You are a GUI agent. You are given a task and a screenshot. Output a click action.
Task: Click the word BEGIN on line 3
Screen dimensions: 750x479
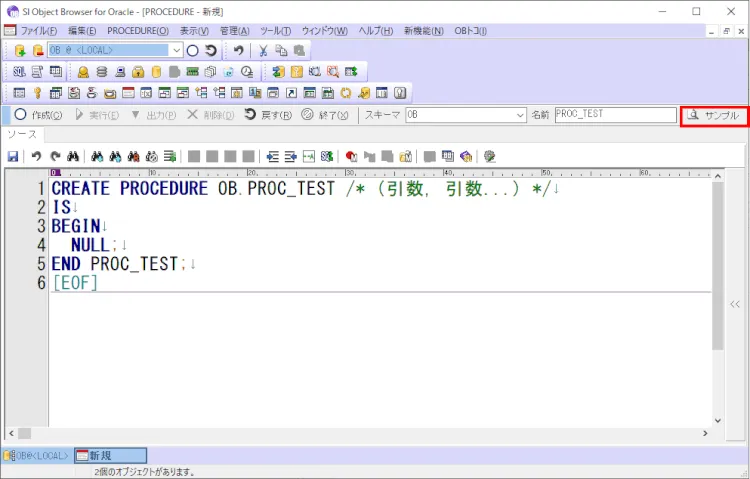[76, 226]
